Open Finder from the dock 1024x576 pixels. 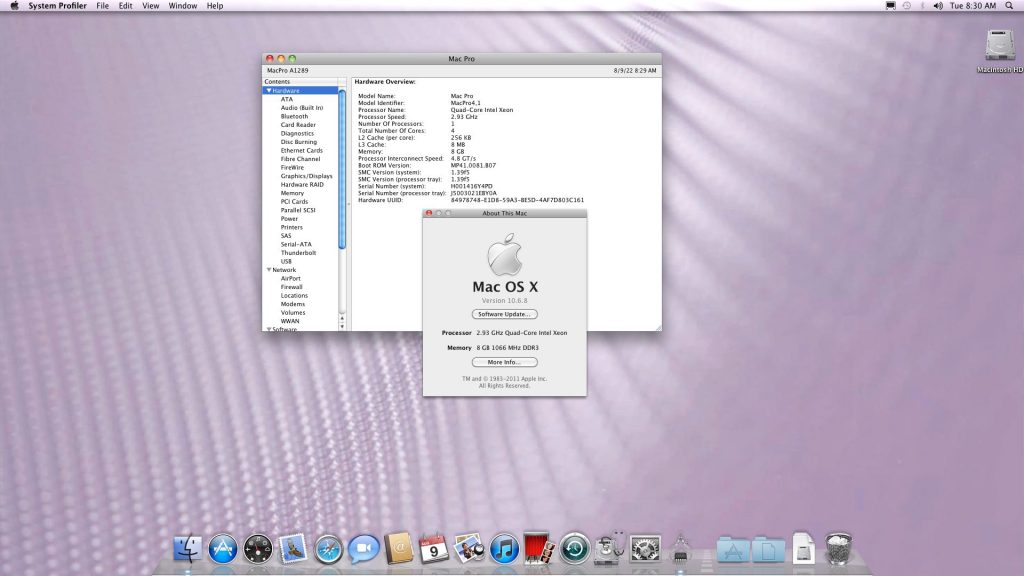[x=187, y=549]
